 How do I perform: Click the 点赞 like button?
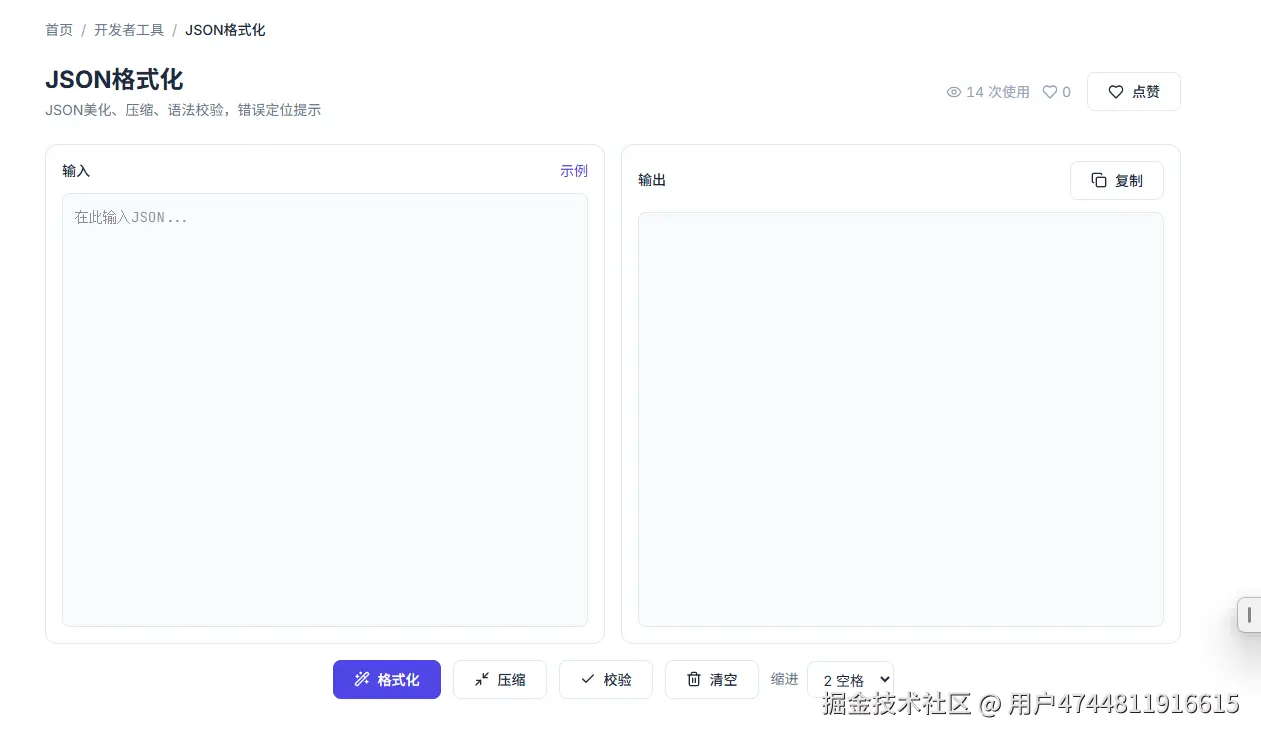1134,91
